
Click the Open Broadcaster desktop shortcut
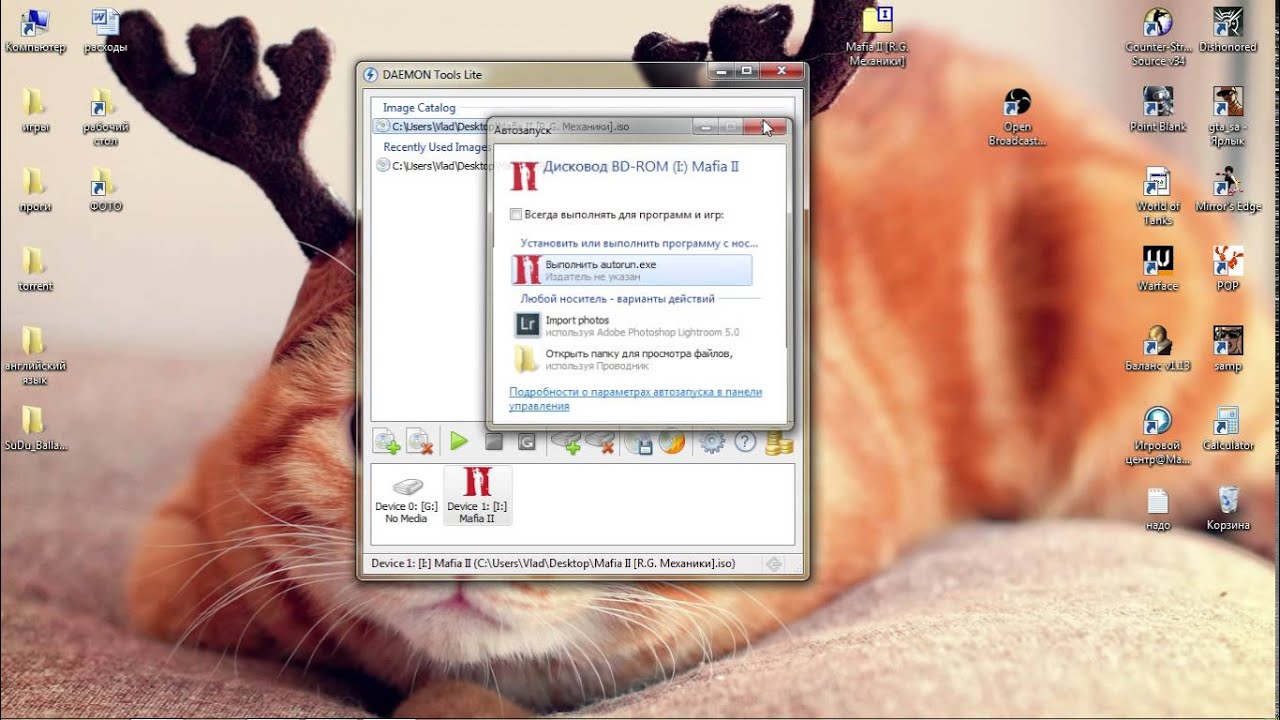pos(1017,117)
